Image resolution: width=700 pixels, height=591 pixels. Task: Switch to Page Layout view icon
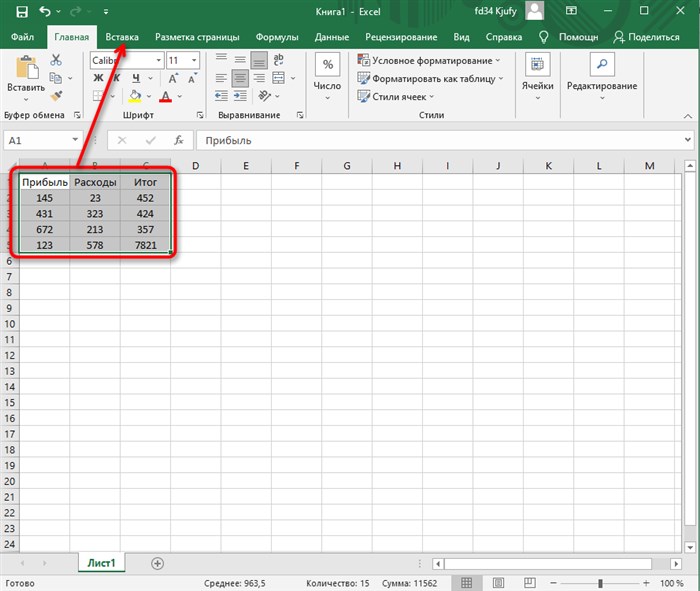click(498, 583)
